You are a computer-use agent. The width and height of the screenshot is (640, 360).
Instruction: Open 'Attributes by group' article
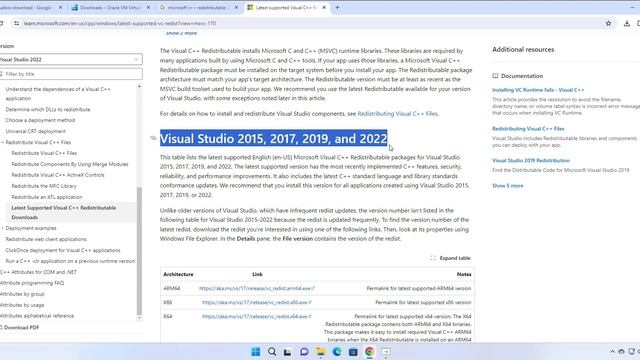pyautogui.click(x=22, y=294)
